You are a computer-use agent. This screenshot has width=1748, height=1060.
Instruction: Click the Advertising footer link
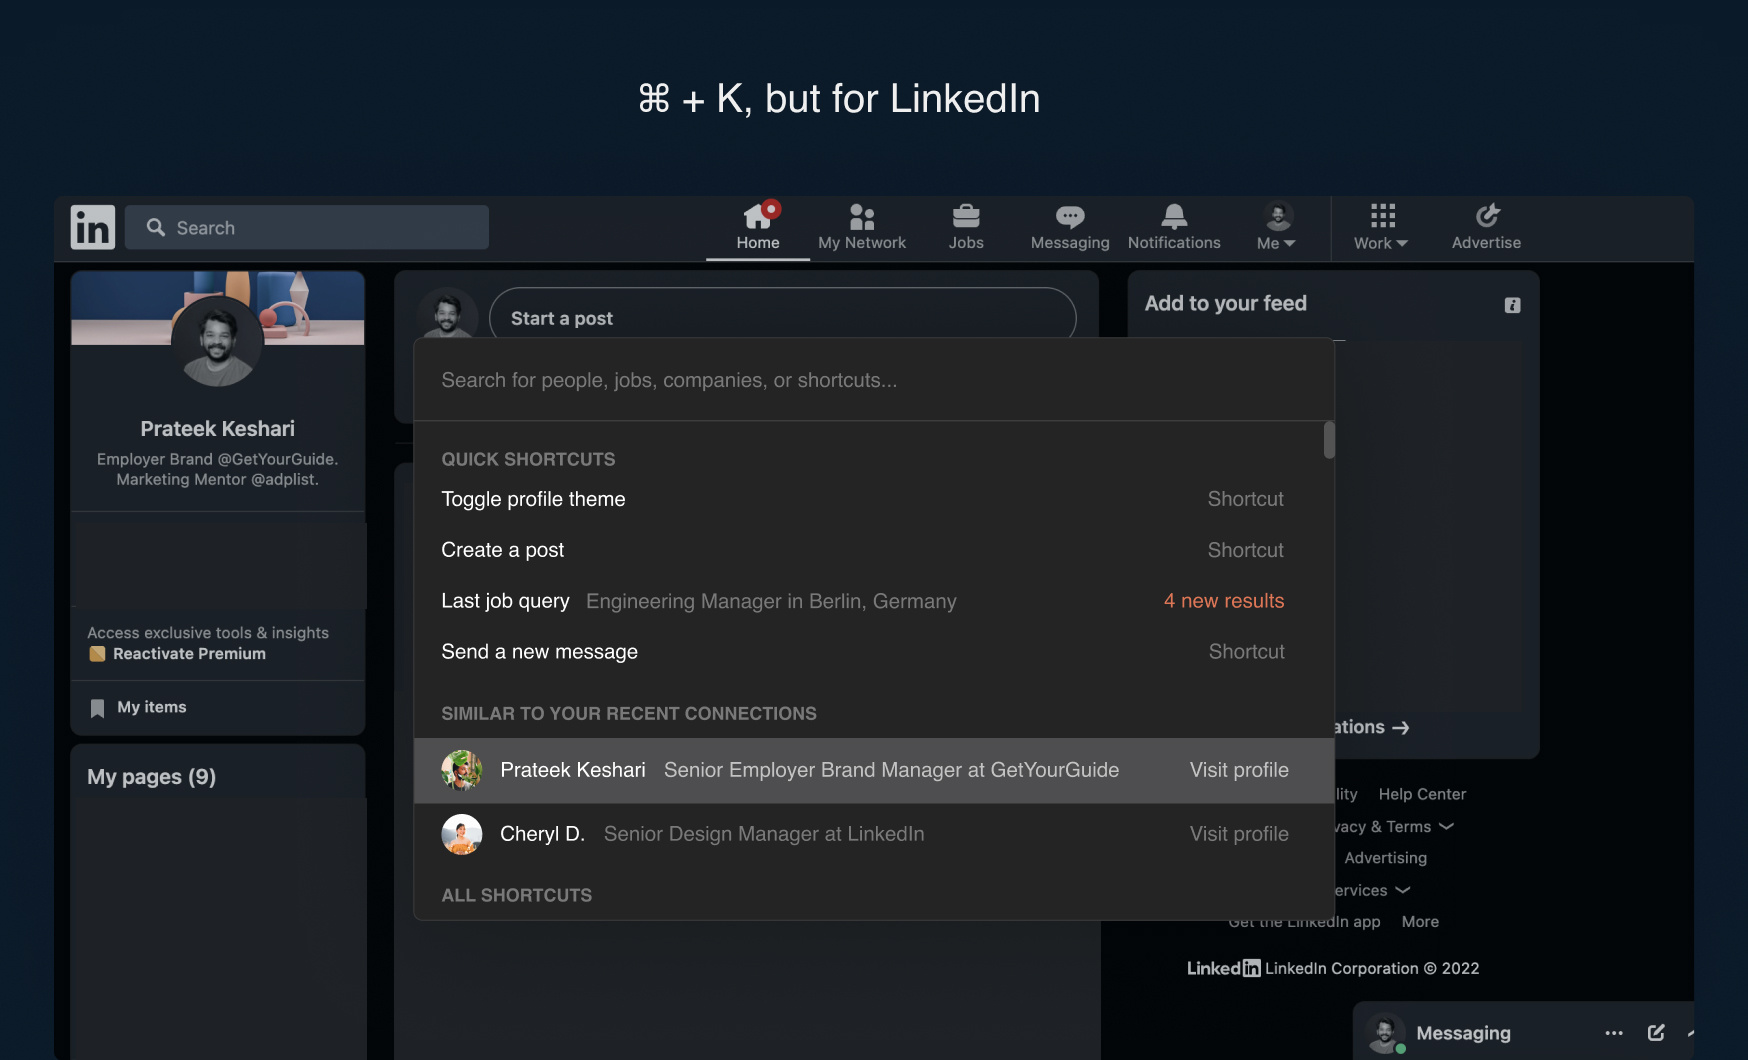[x=1386, y=858]
